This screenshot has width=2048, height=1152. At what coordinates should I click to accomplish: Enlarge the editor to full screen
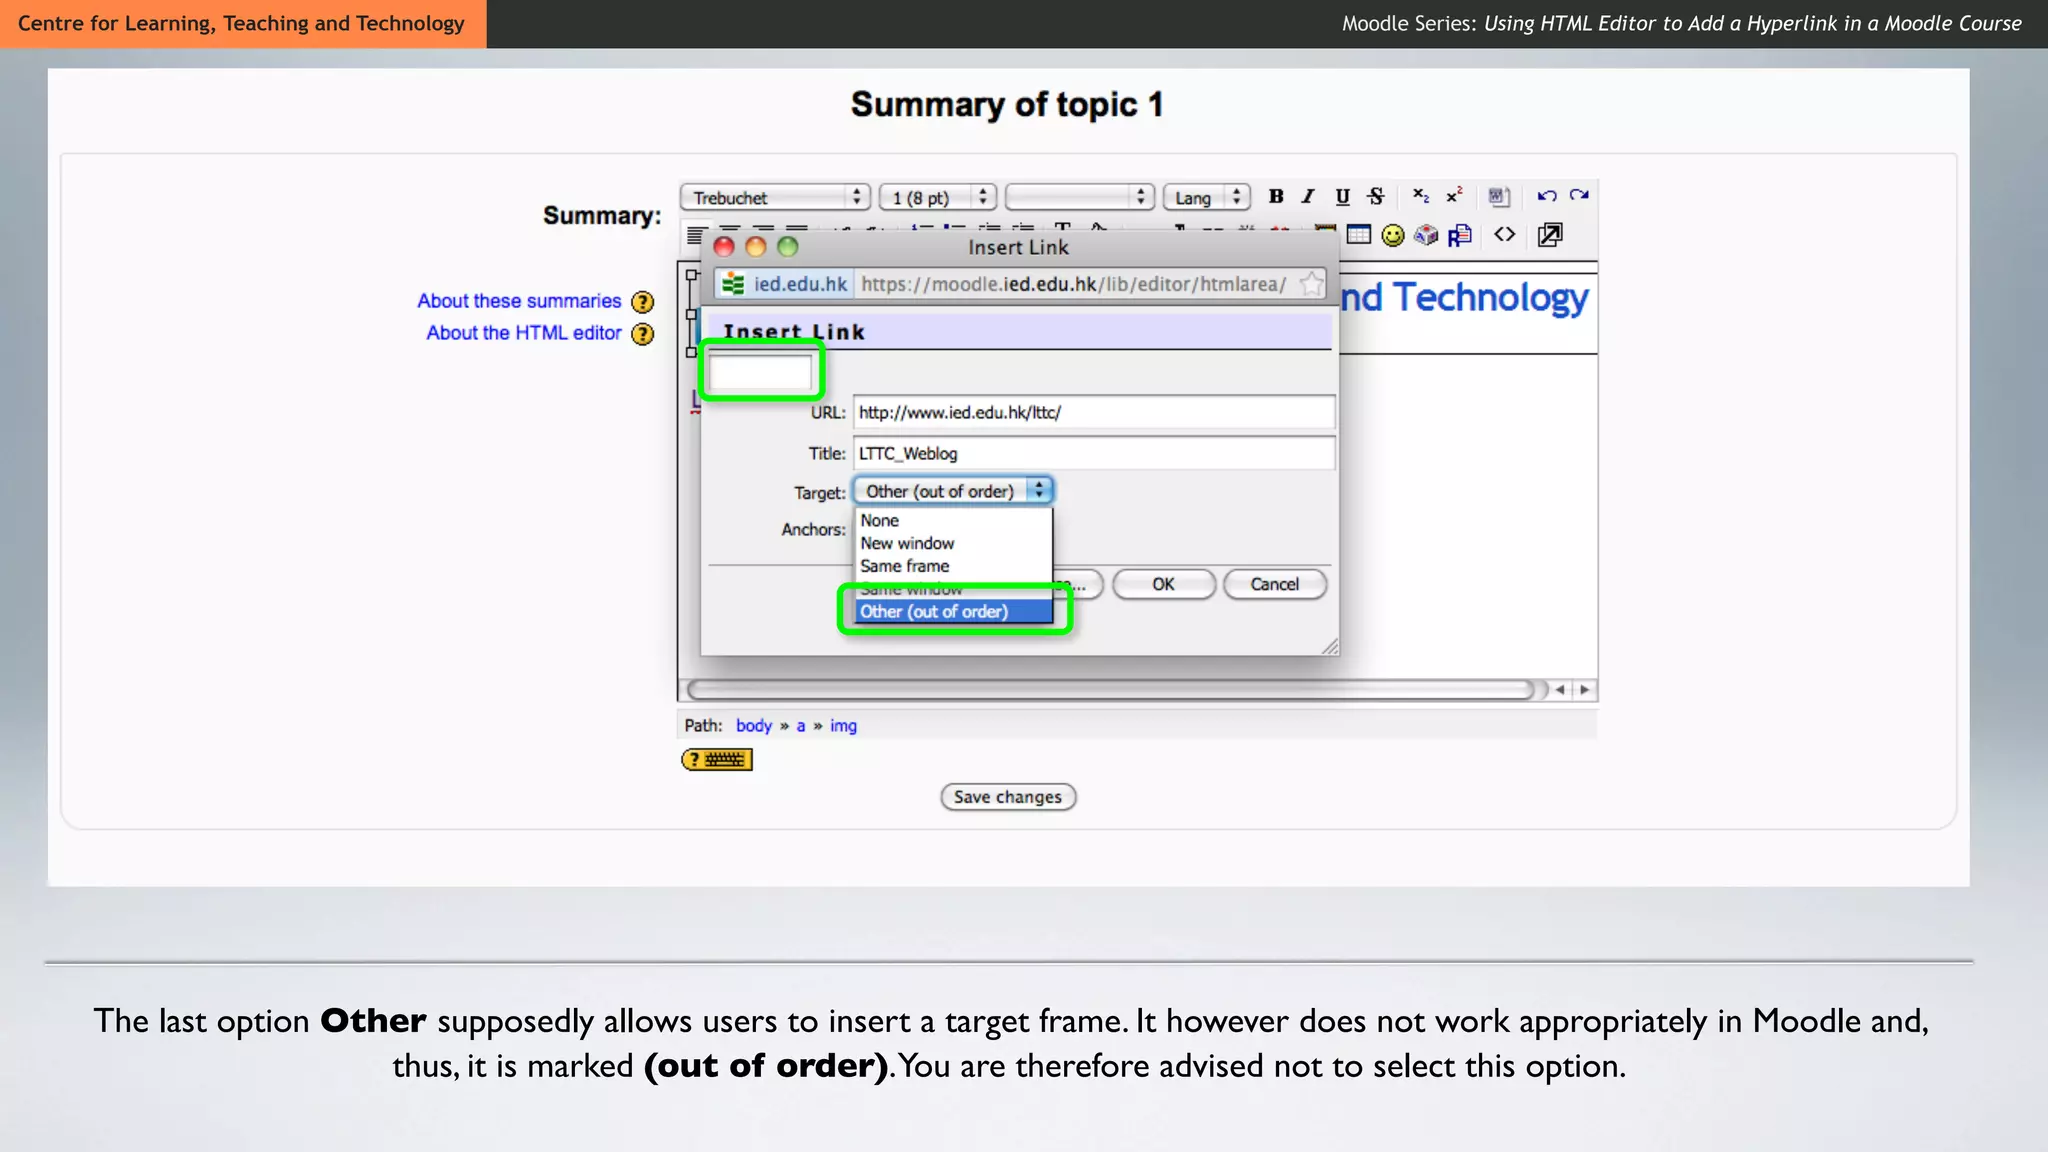tap(1550, 235)
